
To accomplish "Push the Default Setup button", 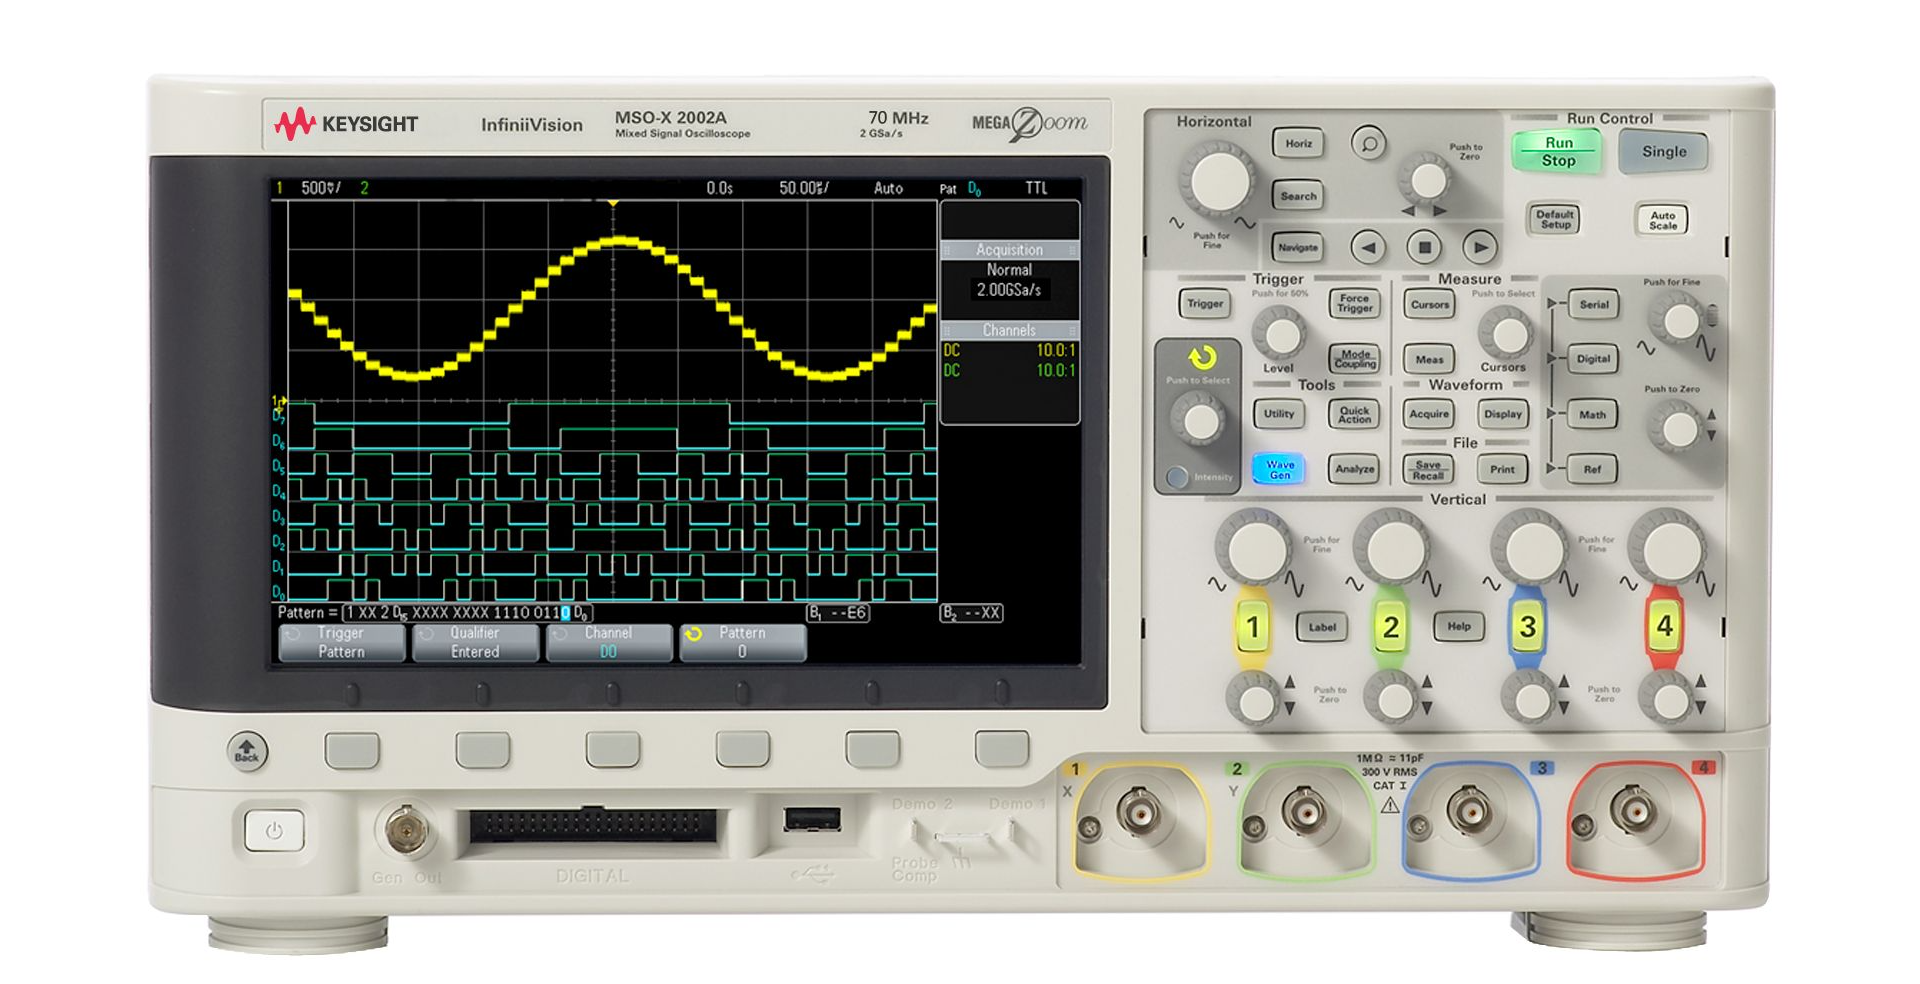I will [1554, 219].
